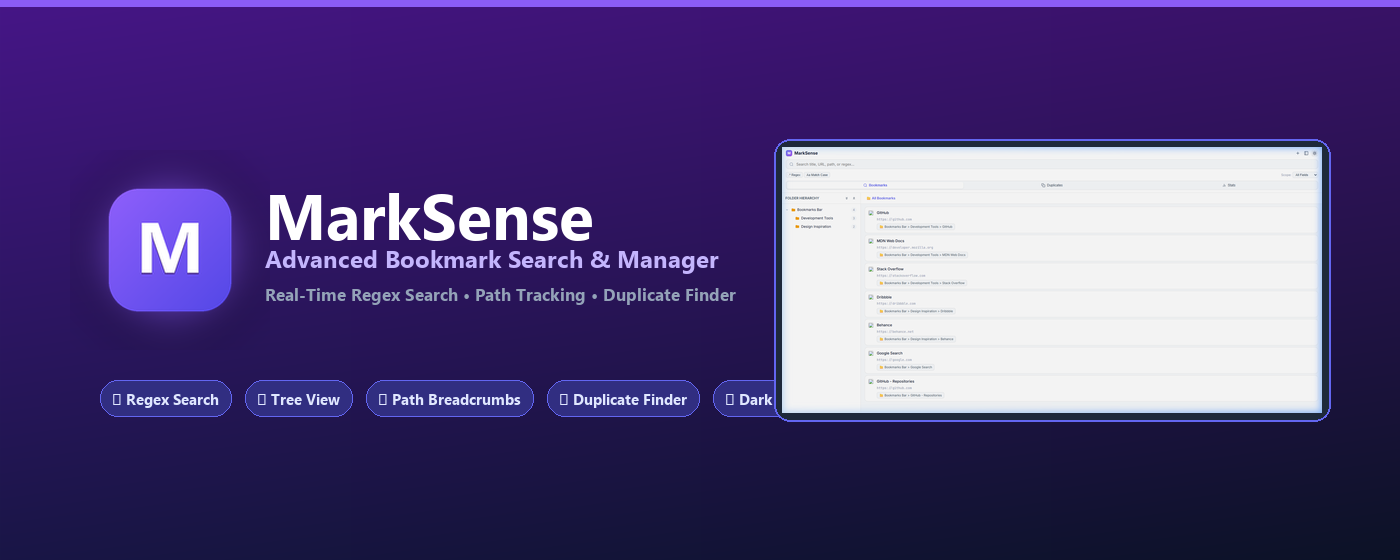Image resolution: width=1400 pixels, height=560 pixels.
Task: Open the GitHub bookmark title
Action: (x=883, y=213)
